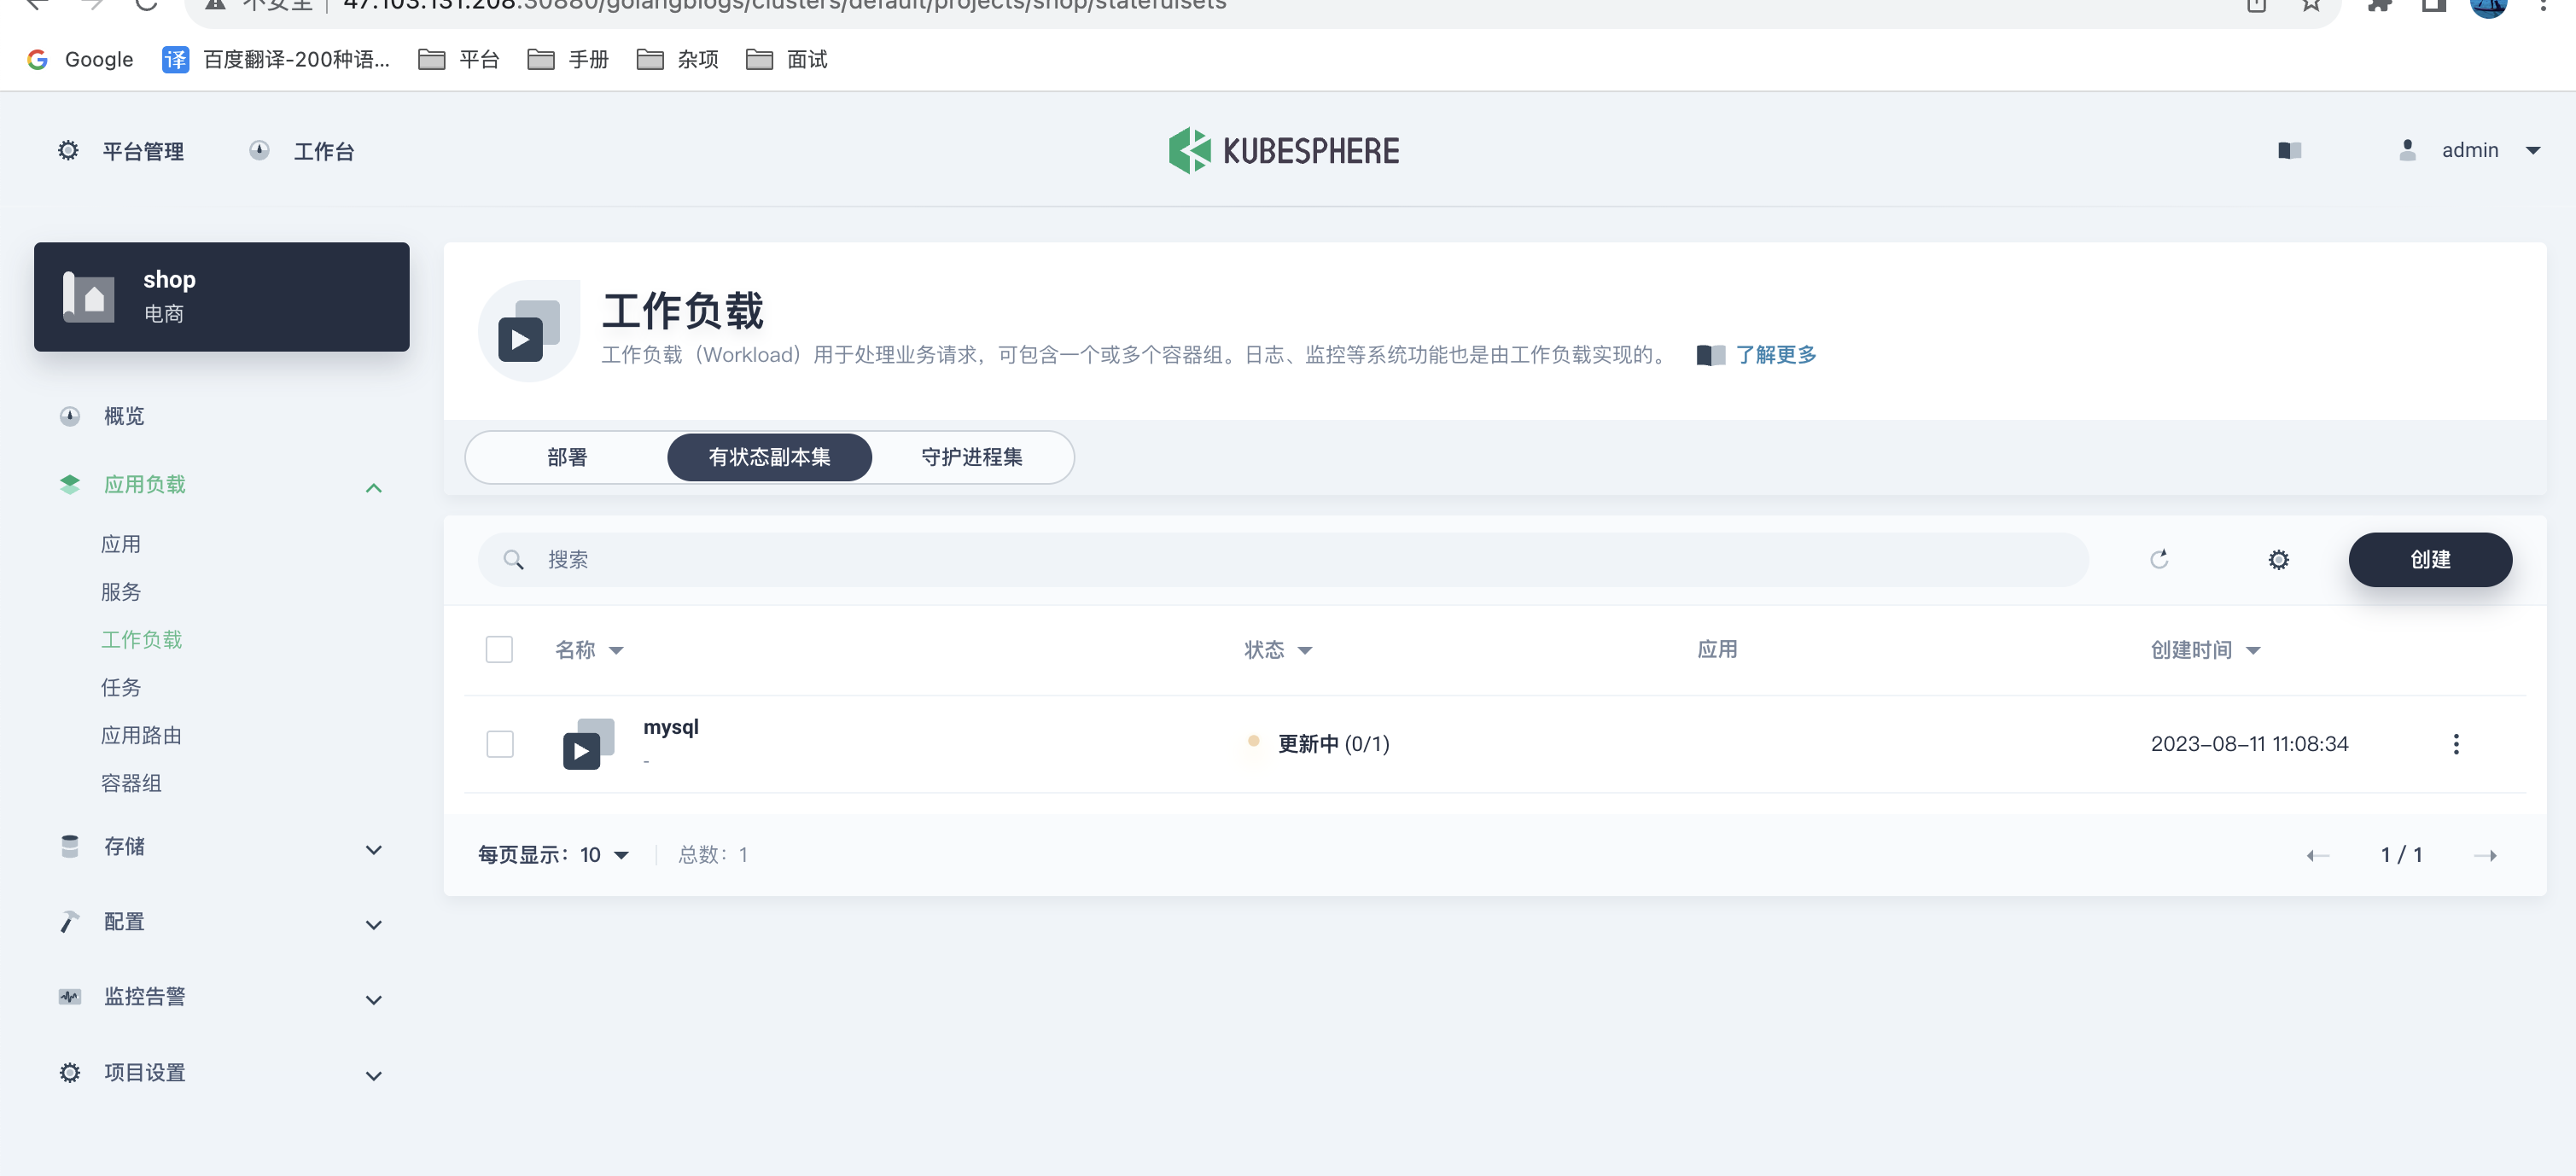Open the mysql workload name link
The width and height of the screenshot is (2576, 1176).
point(671,727)
